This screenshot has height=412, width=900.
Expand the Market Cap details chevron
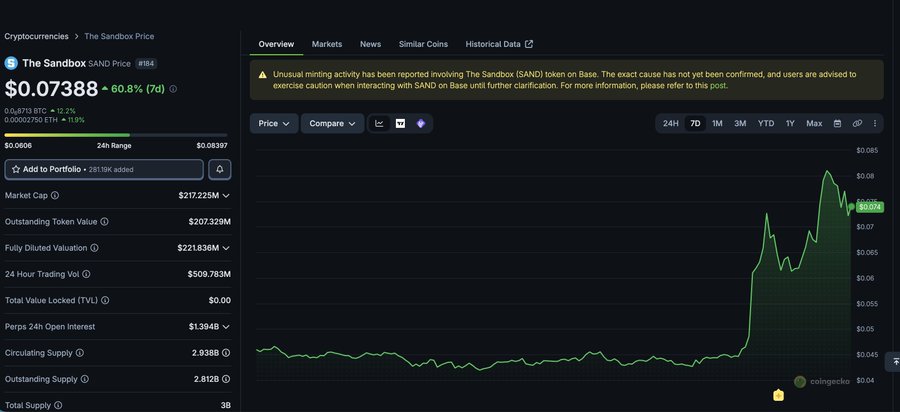point(226,196)
